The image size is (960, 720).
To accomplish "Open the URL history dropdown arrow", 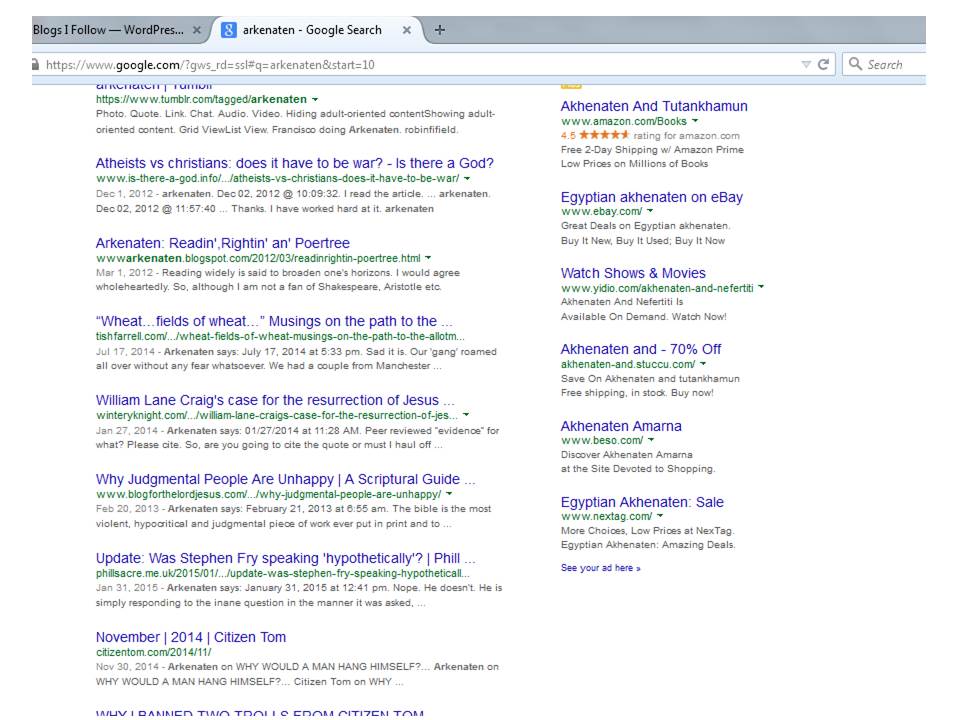I will click(x=806, y=64).
